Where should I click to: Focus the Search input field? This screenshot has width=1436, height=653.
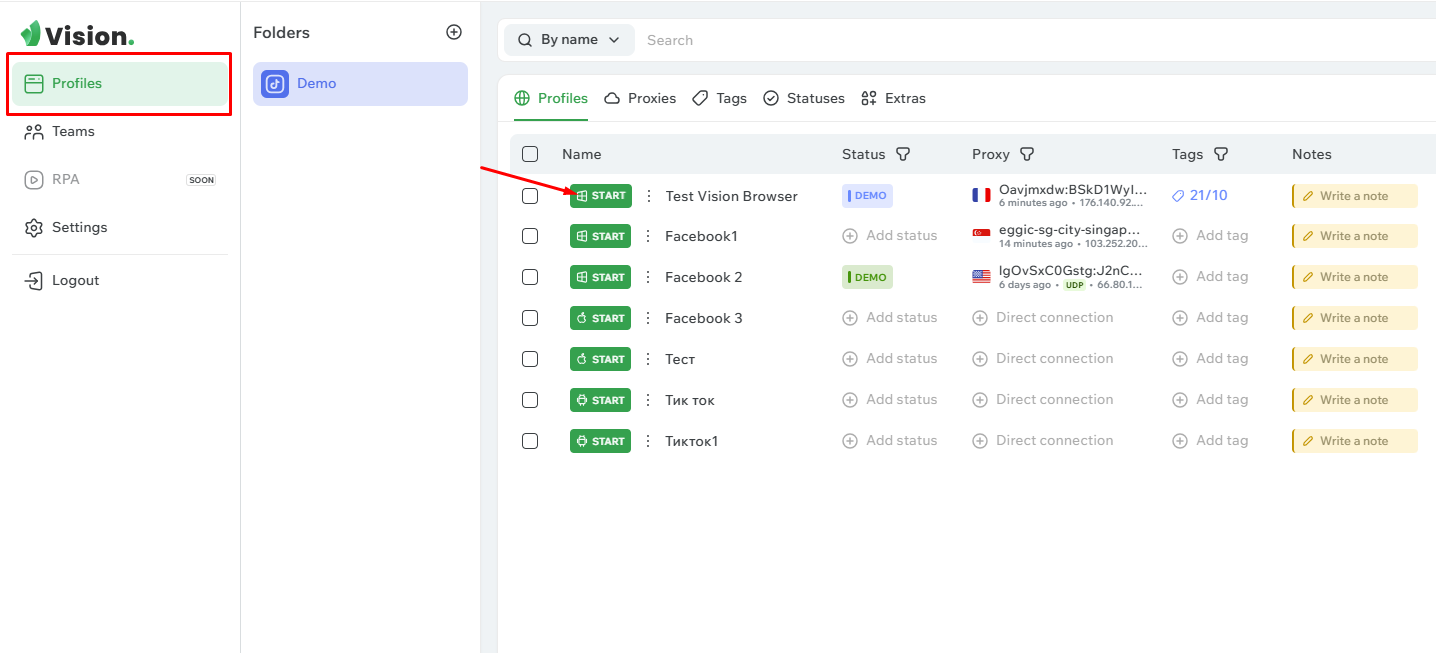coord(1038,40)
